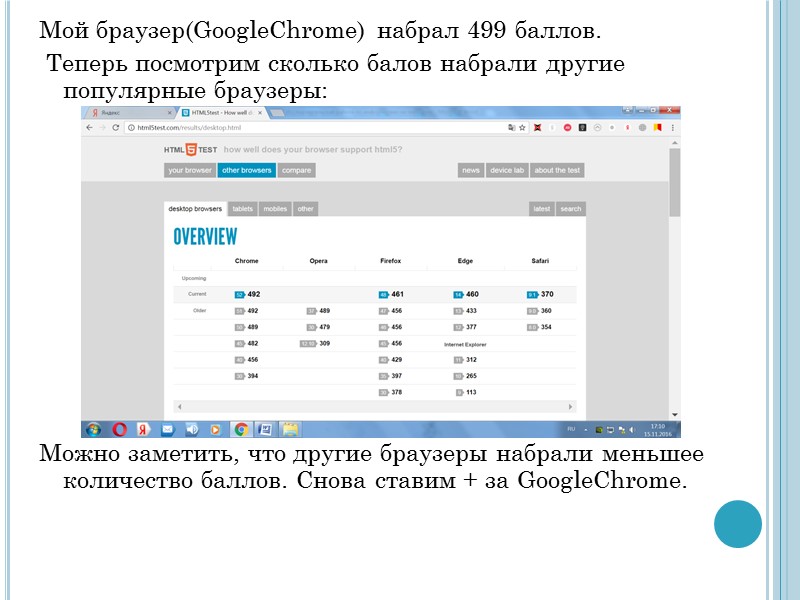
Task: Open the Yandex taskbar icon
Action: 143,430
